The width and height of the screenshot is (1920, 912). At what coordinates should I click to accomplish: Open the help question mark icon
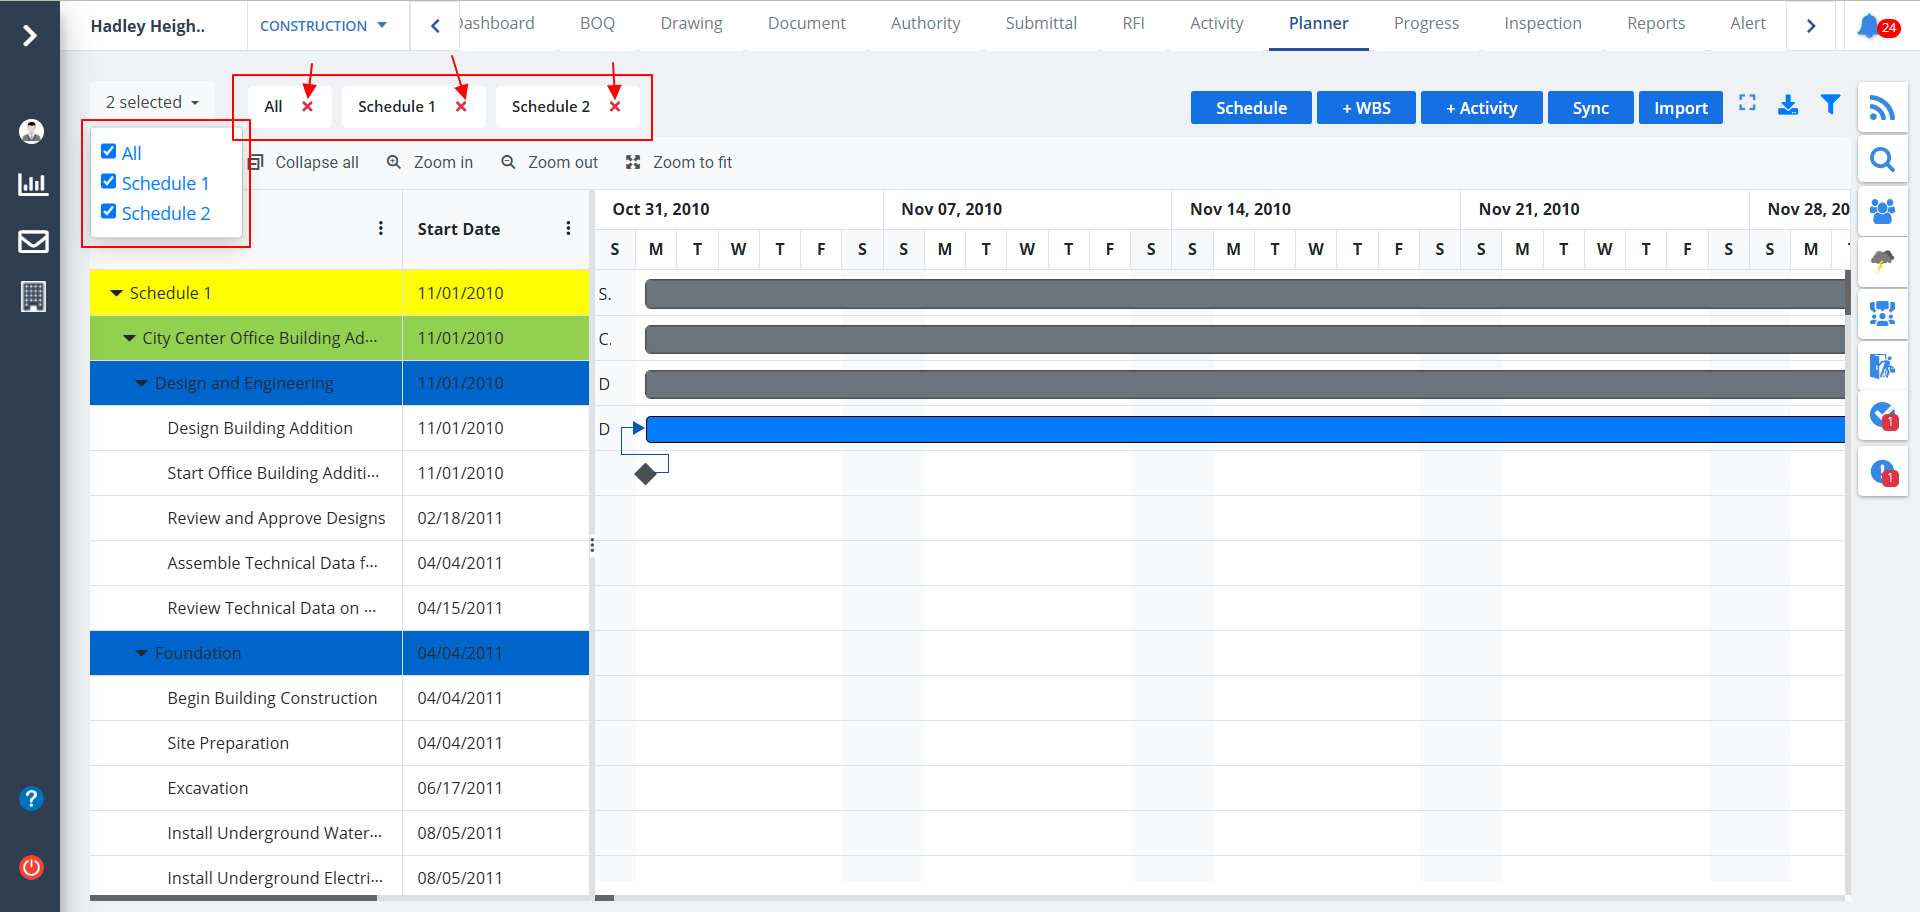click(x=32, y=799)
